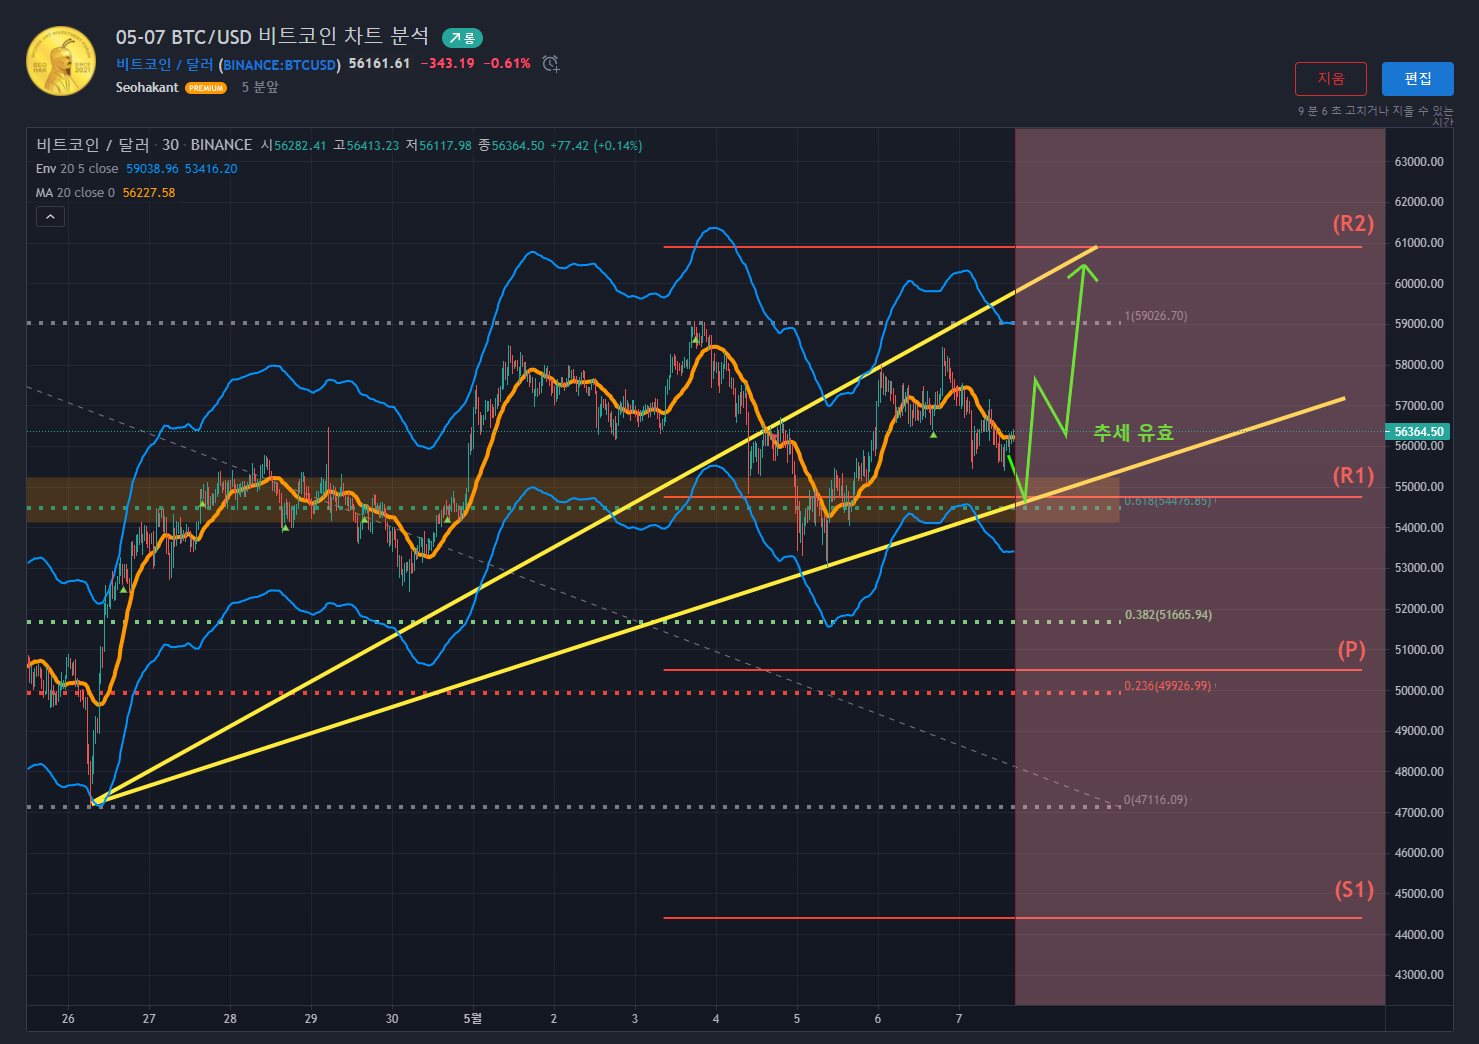The height and width of the screenshot is (1044, 1479).
Task: Click the add alert clock icon
Action: coord(550,64)
